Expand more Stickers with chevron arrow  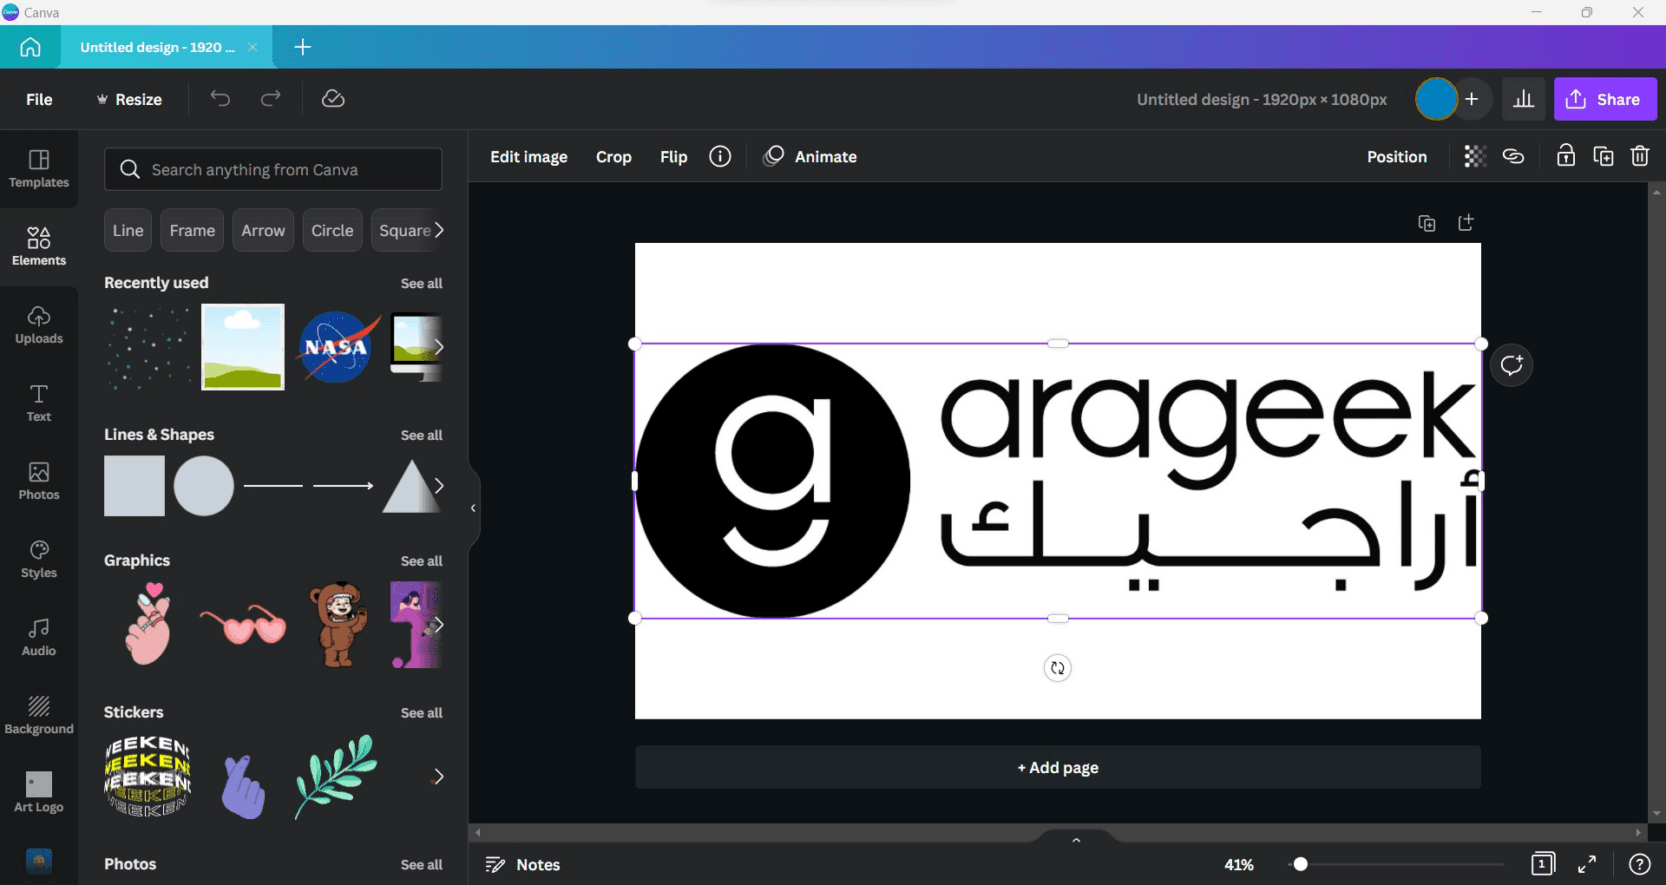tap(438, 777)
